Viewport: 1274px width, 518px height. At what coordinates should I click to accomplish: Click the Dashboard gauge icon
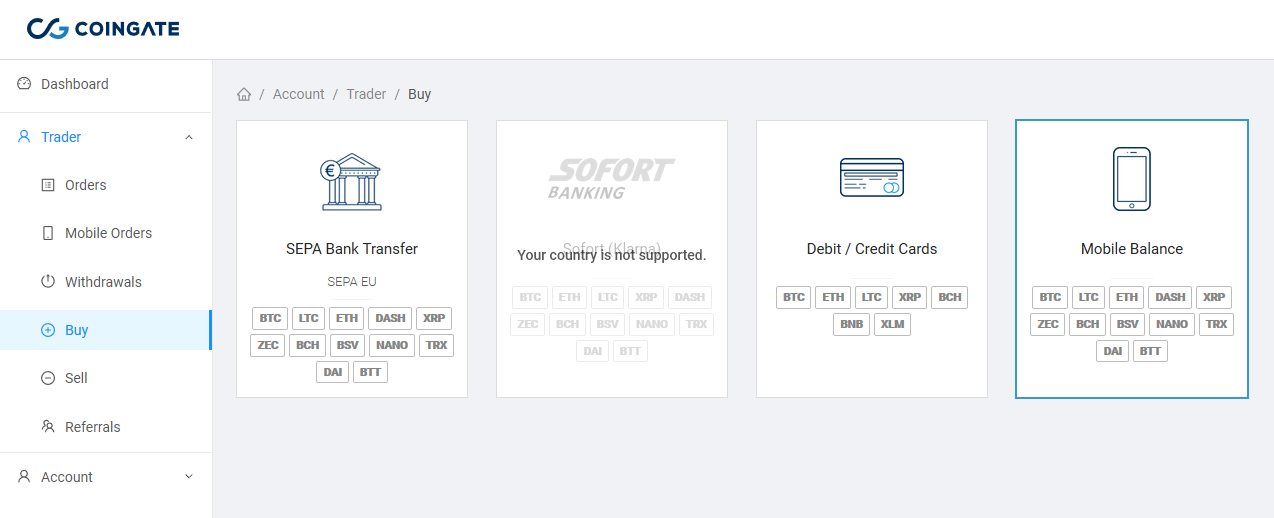tap(25, 84)
